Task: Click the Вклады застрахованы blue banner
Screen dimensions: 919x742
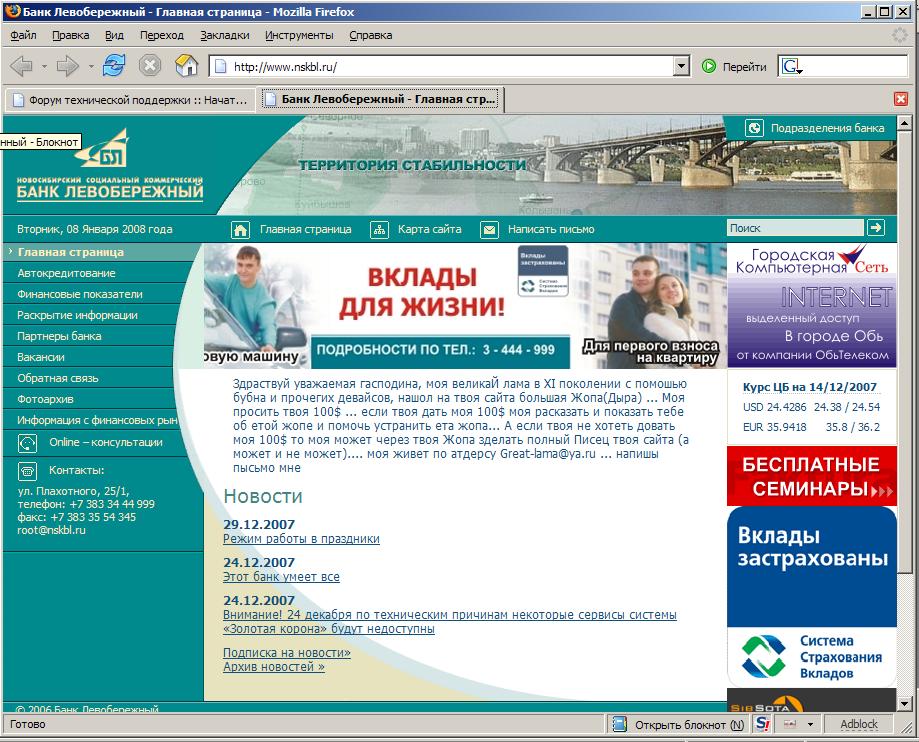Action: tap(812, 567)
